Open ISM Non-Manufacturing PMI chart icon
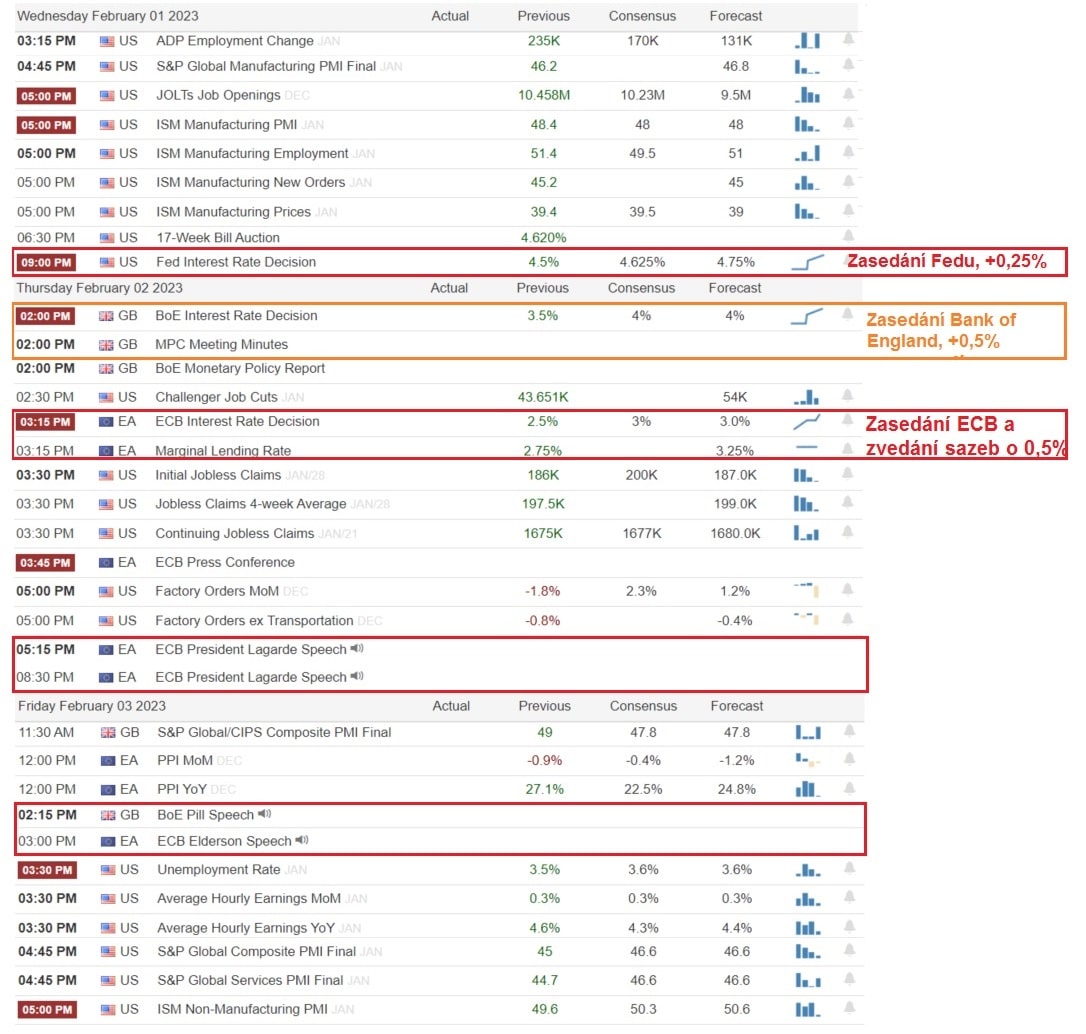Viewport: 1086px width, 1034px height. tap(808, 1009)
